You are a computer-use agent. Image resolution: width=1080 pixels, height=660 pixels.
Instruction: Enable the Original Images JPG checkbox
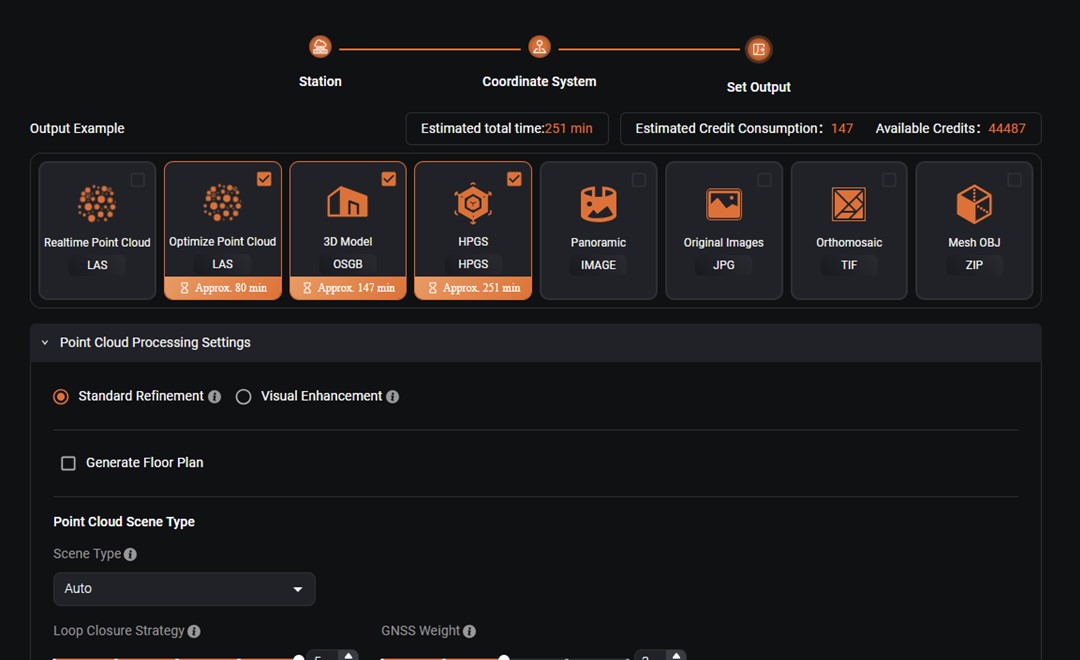(x=765, y=180)
